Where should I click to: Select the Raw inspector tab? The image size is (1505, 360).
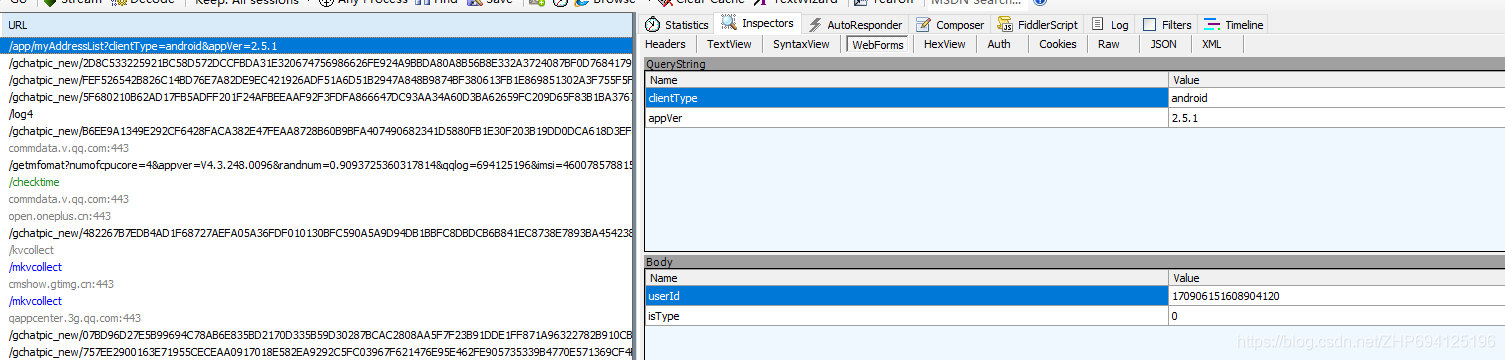coord(1108,44)
